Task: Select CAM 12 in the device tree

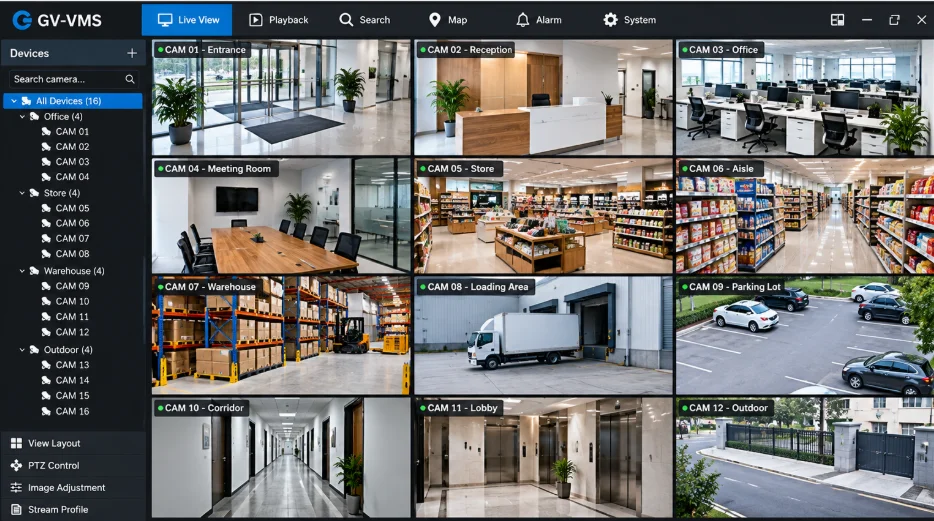Action: click(x=72, y=332)
